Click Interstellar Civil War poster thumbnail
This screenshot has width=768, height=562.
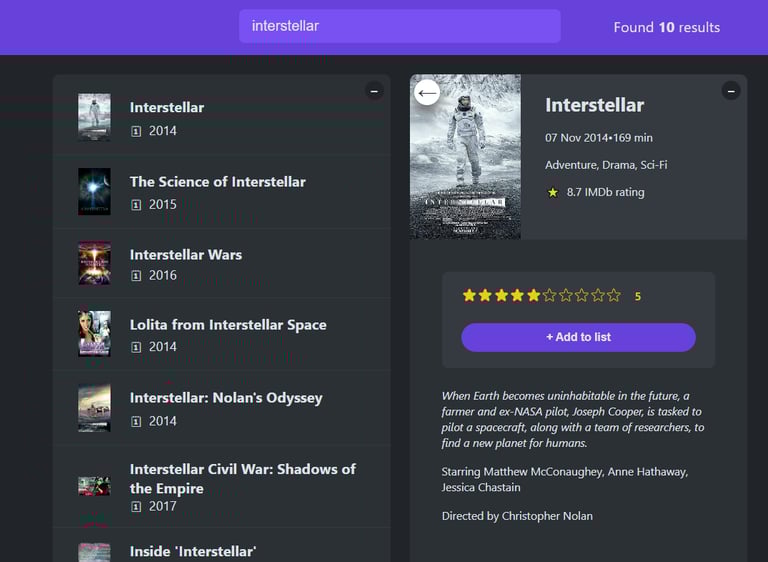(94, 486)
